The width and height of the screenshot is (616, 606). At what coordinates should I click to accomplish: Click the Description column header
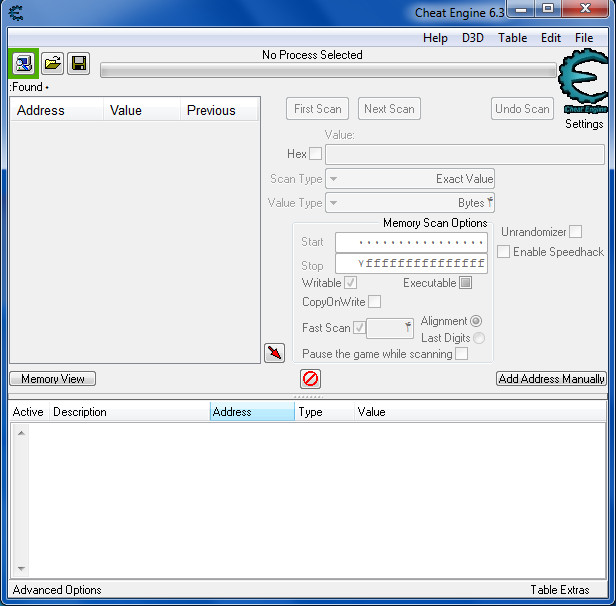click(130, 412)
